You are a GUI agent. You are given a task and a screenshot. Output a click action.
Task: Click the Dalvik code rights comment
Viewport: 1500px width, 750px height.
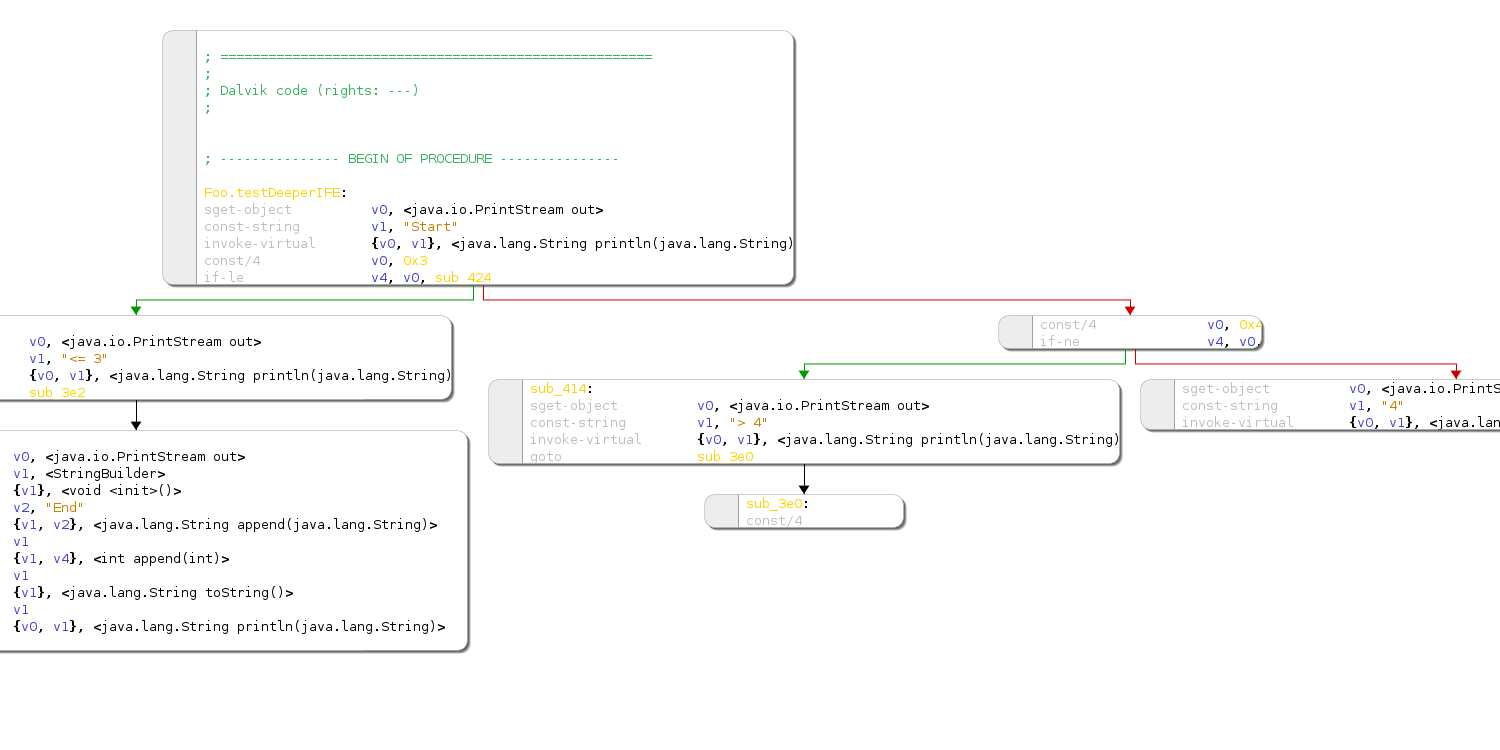pos(311,91)
